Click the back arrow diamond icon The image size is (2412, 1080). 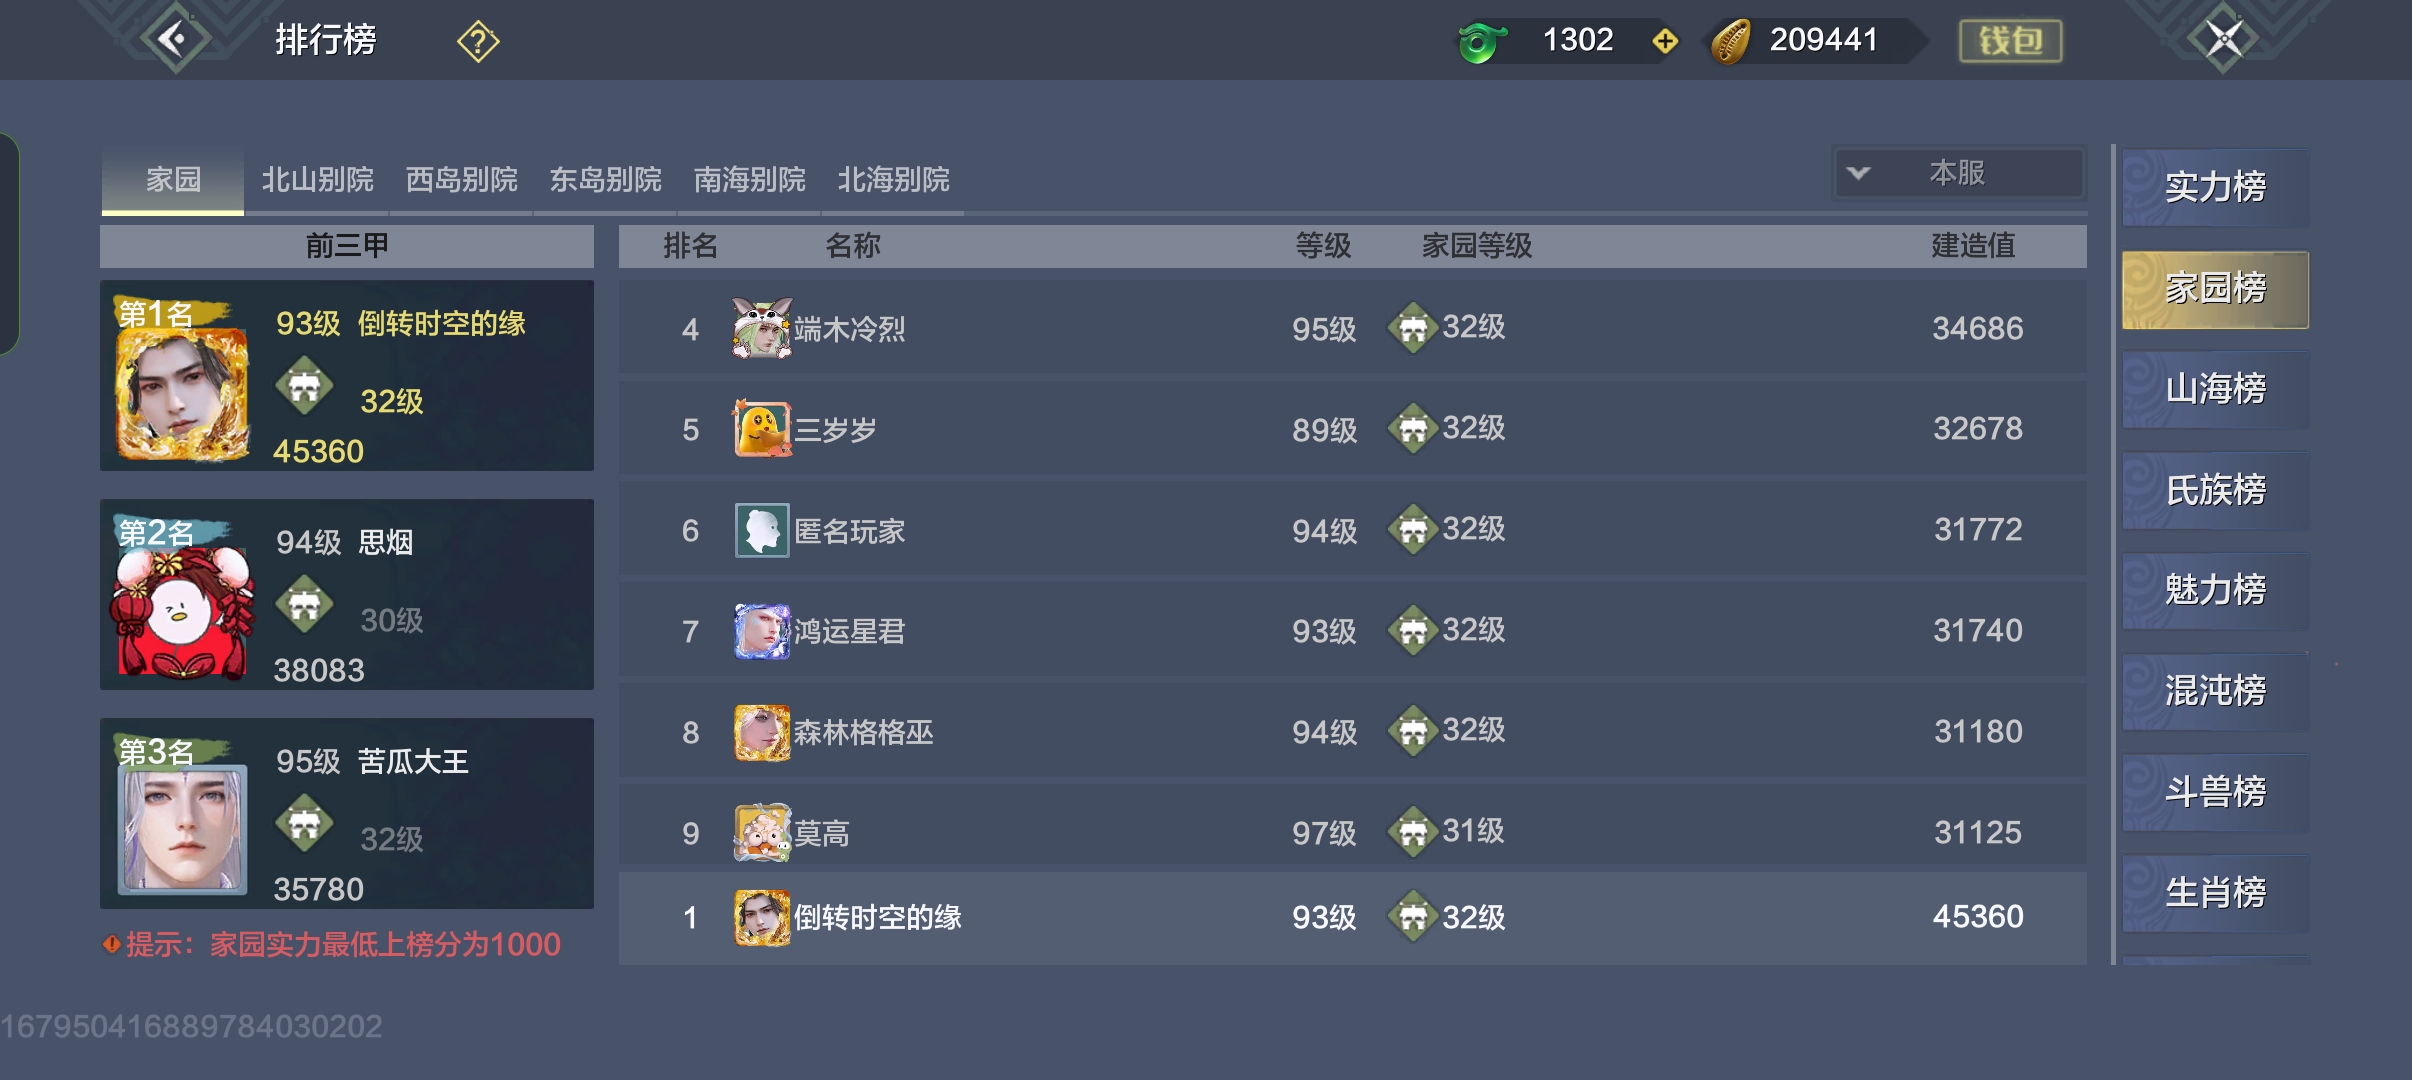pos(176,40)
